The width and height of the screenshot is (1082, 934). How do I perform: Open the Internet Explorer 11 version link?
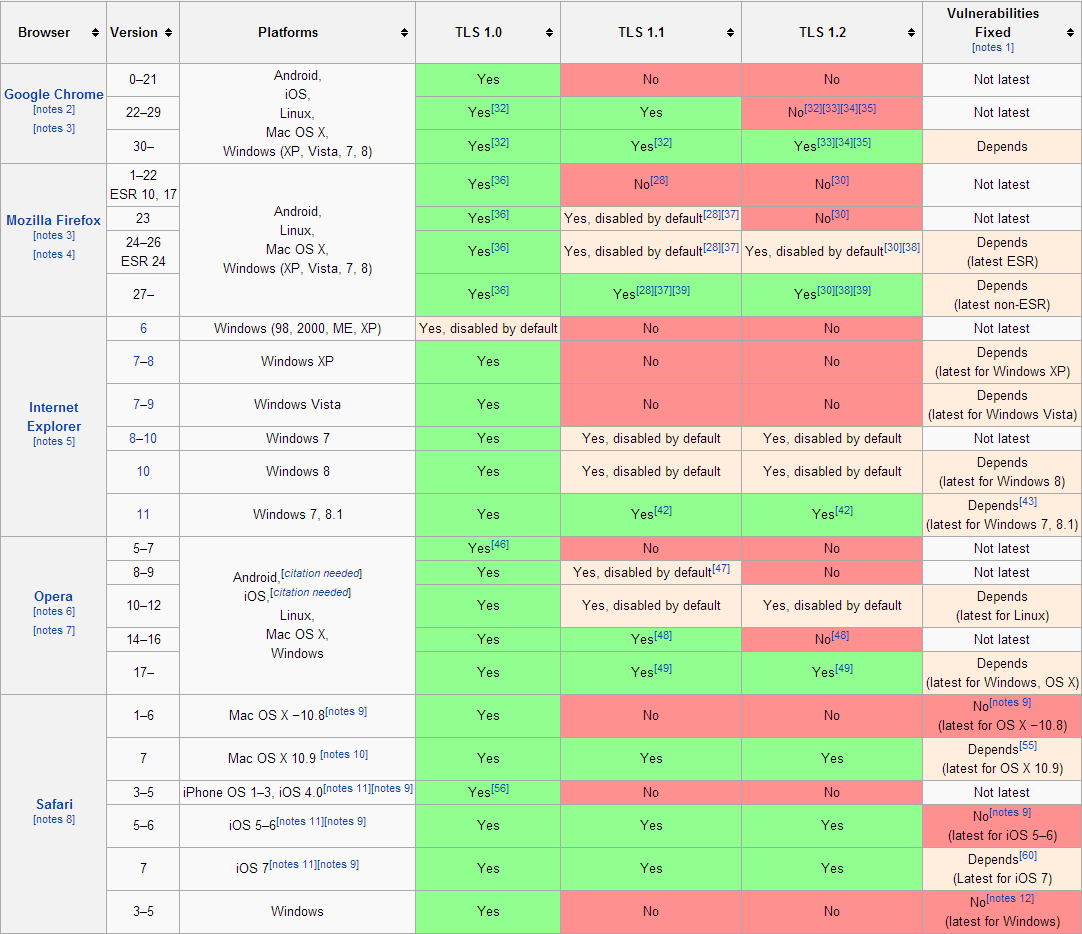[x=143, y=515]
